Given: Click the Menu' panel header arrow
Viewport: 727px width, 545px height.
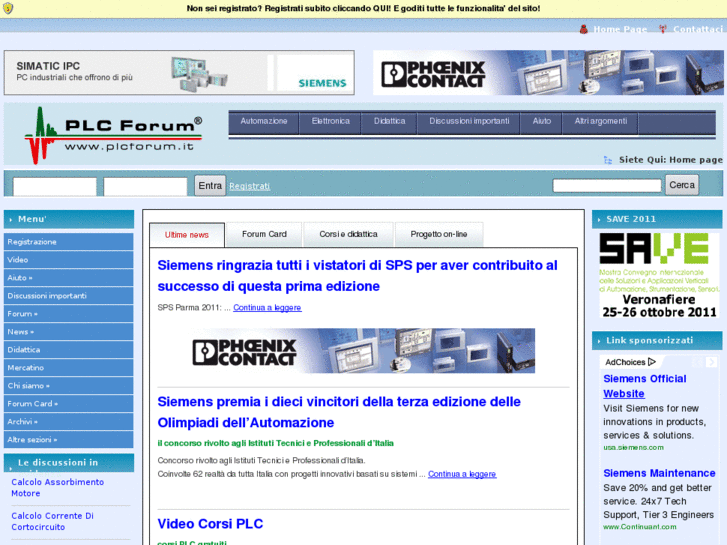Looking at the screenshot, I should tap(11, 219).
